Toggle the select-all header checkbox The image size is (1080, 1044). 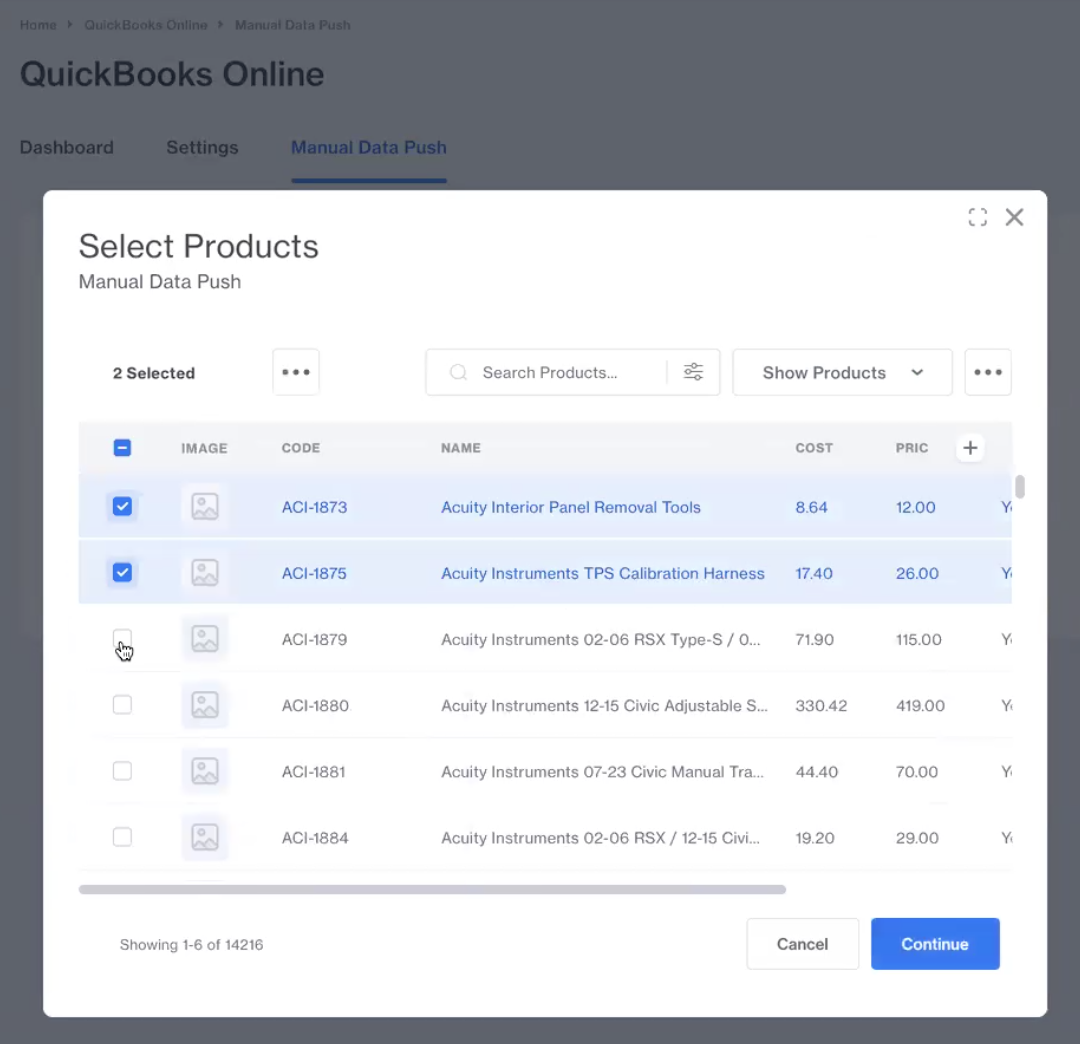pos(122,448)
